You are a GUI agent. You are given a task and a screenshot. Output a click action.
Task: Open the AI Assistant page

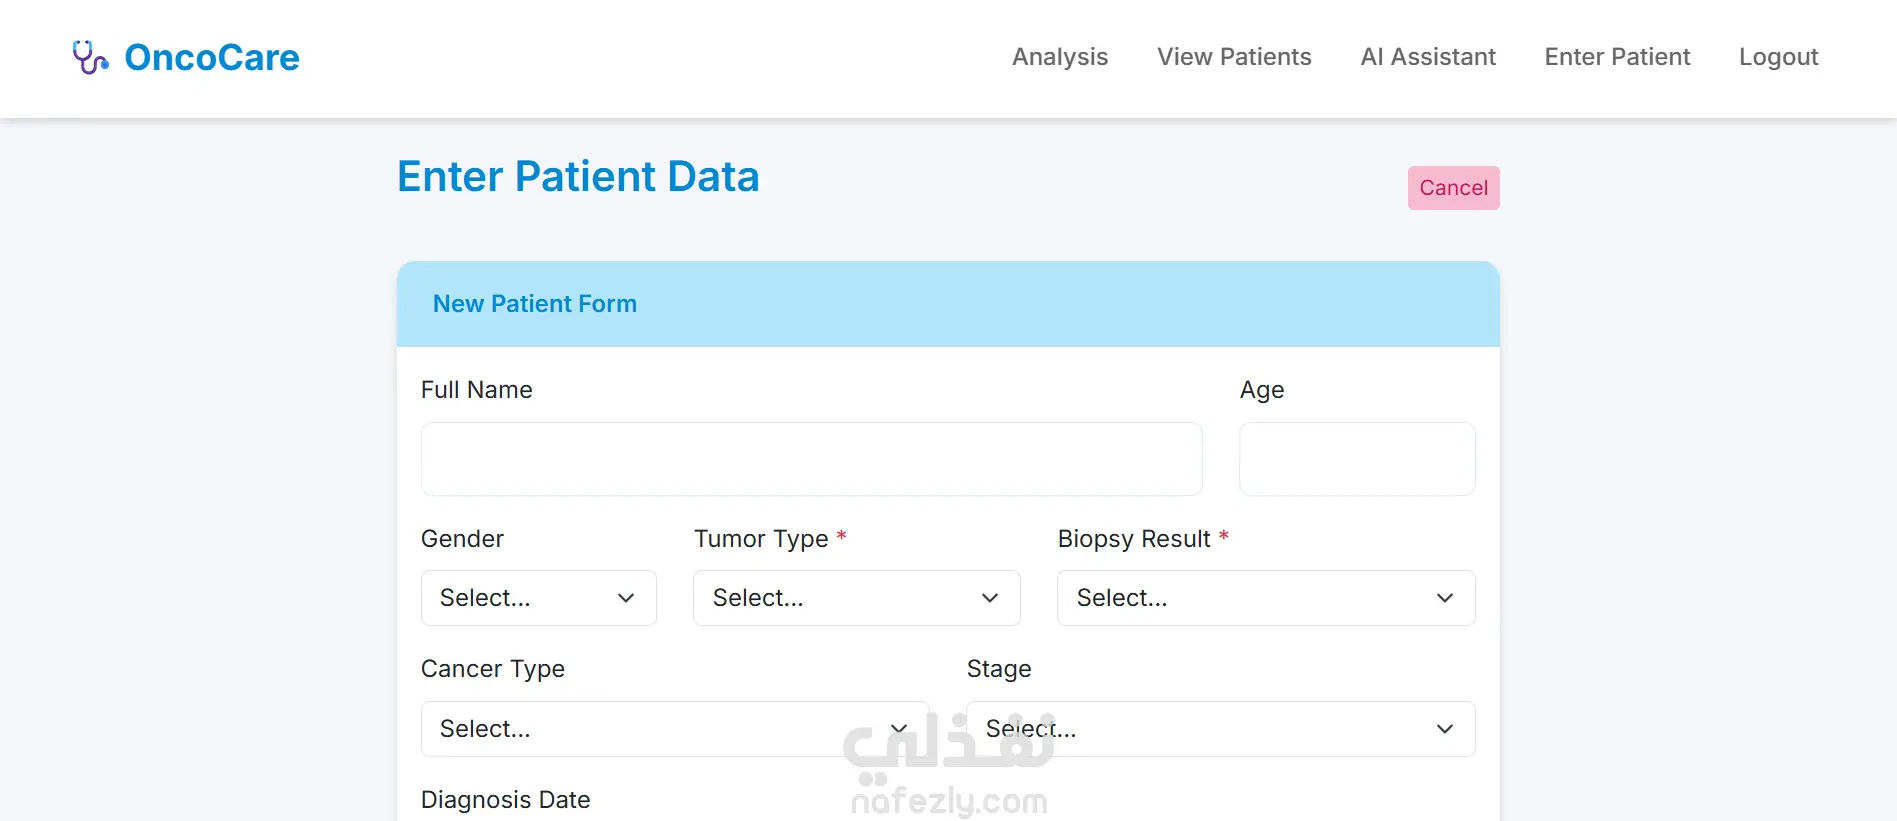point(1427,57)
